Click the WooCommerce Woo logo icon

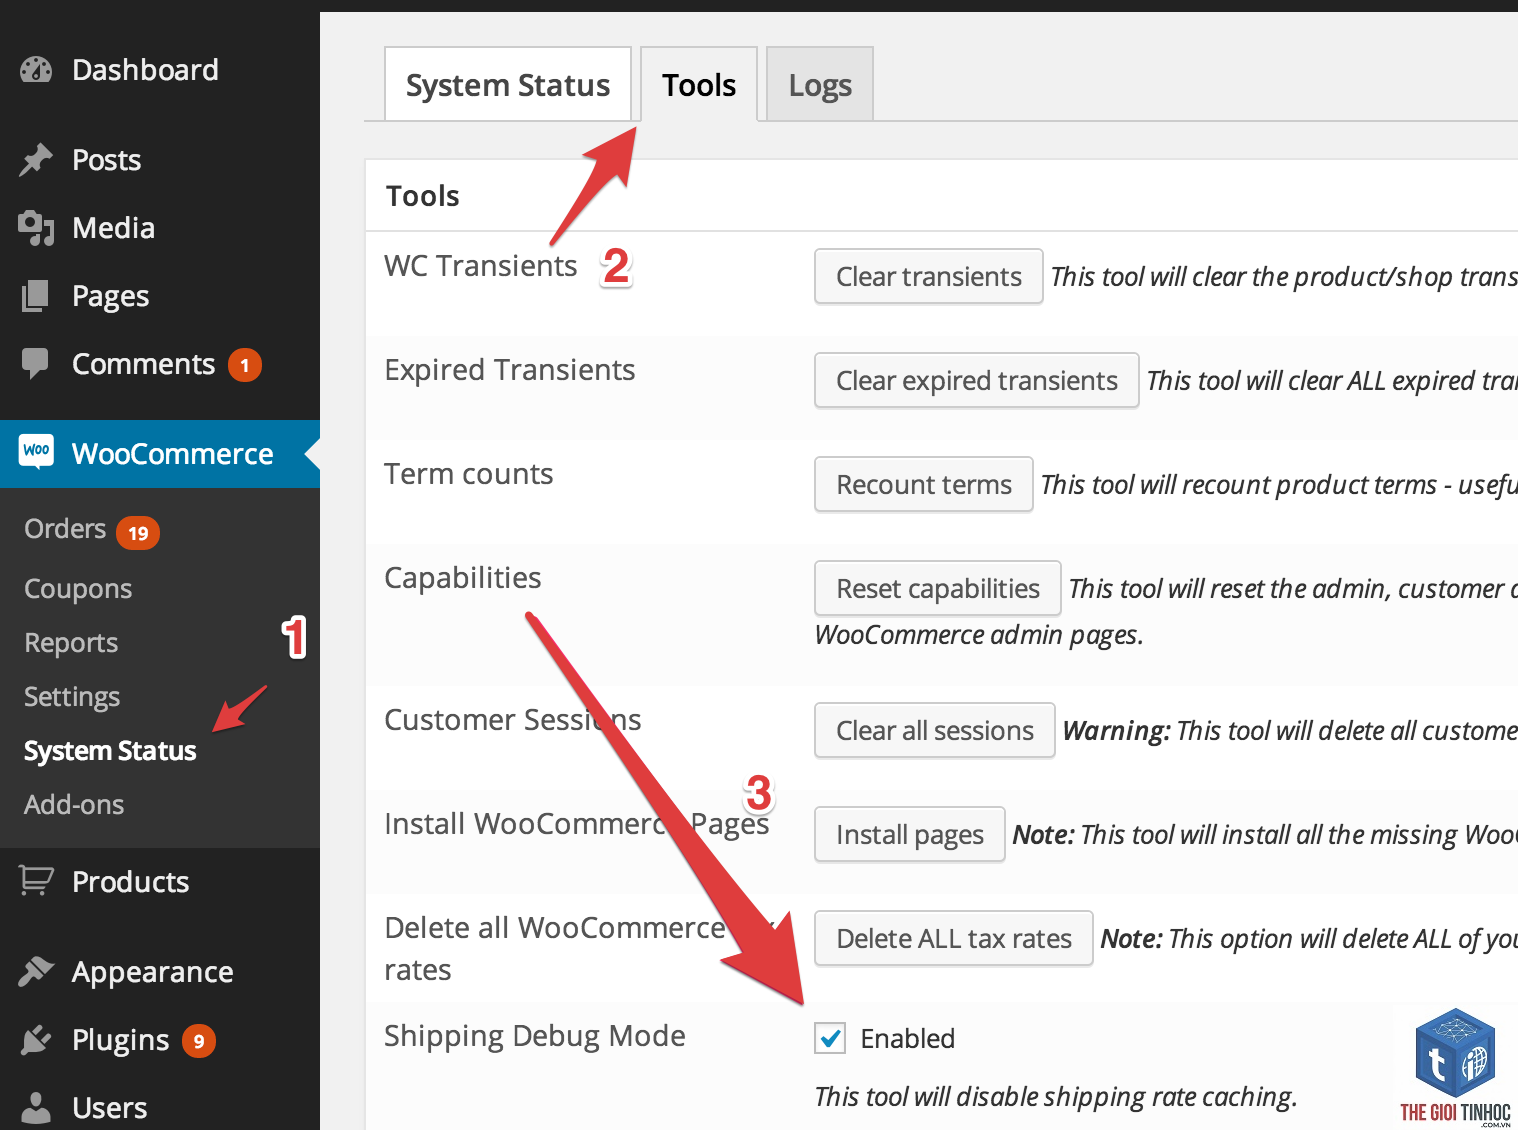[x=37, y=451]
